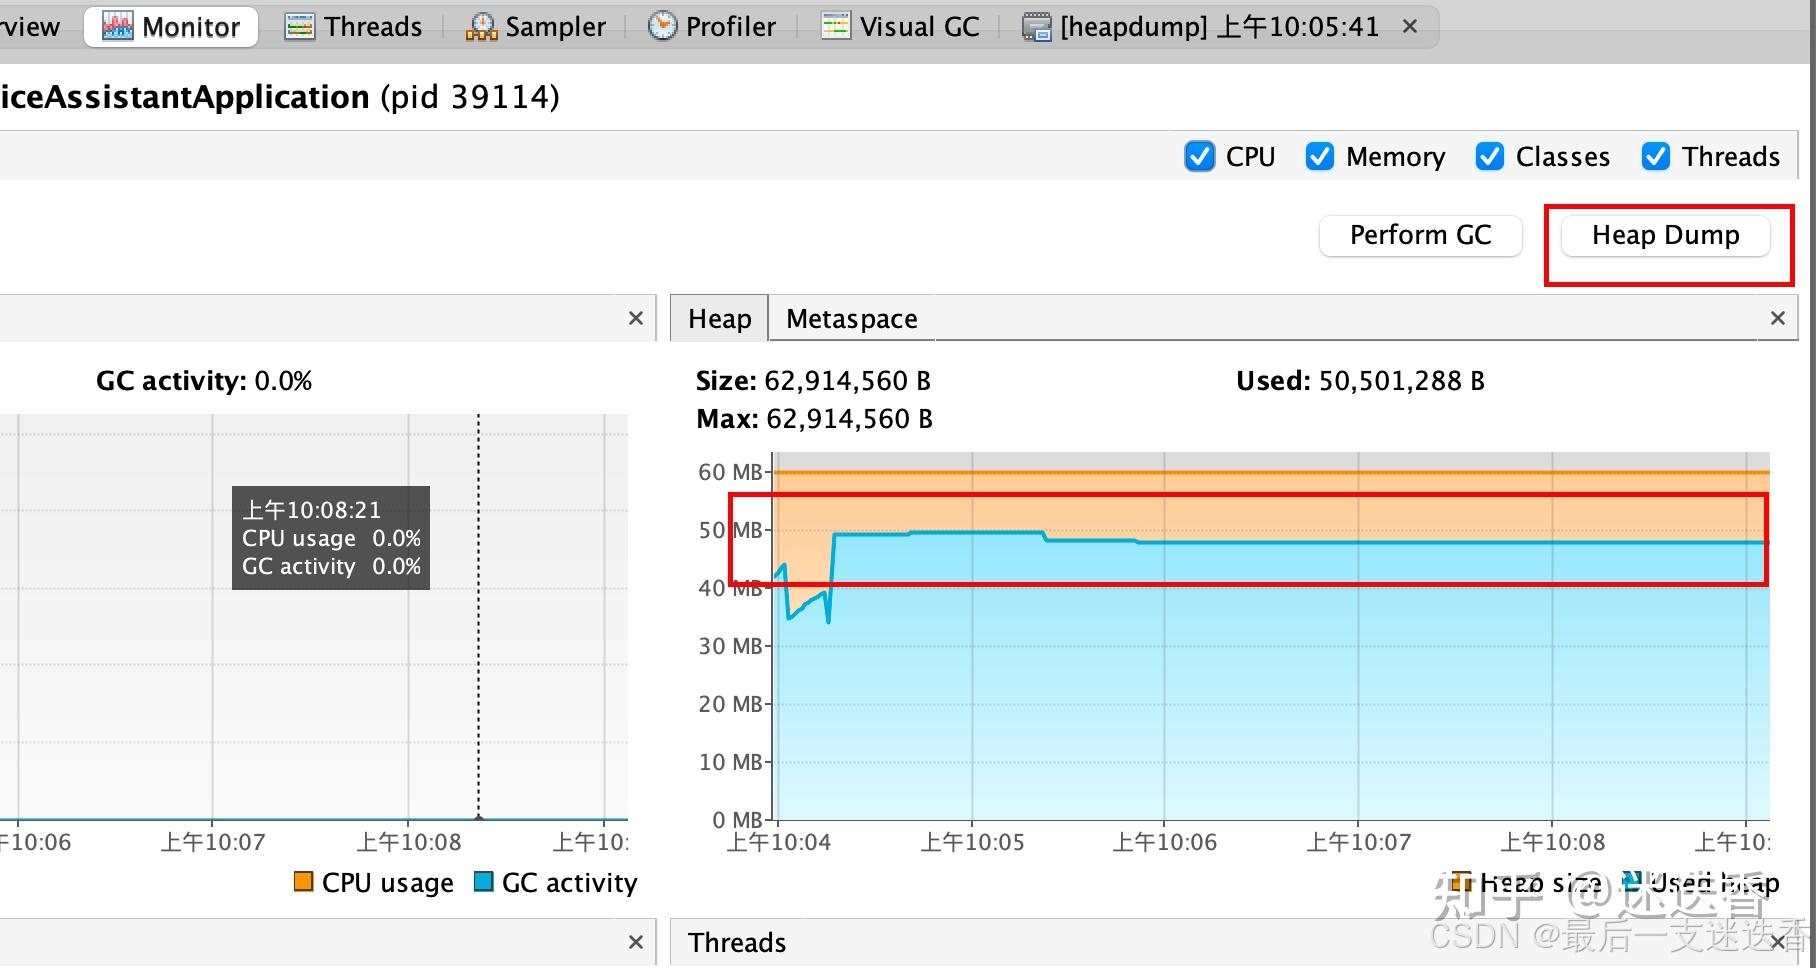Toggle the Memory checkbox

tap(1320, 156)
